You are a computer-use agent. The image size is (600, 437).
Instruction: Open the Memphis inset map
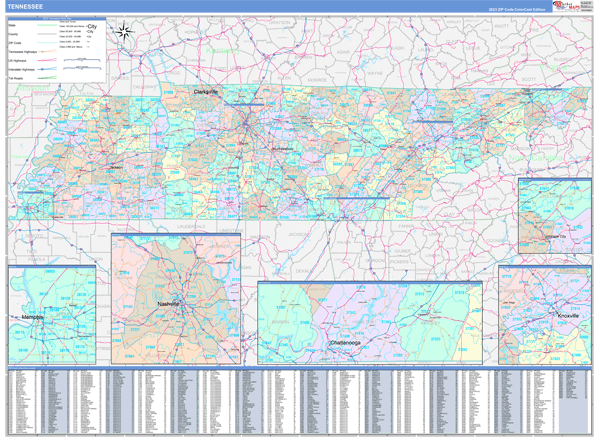pyautogui.click(x=52, y=315)
